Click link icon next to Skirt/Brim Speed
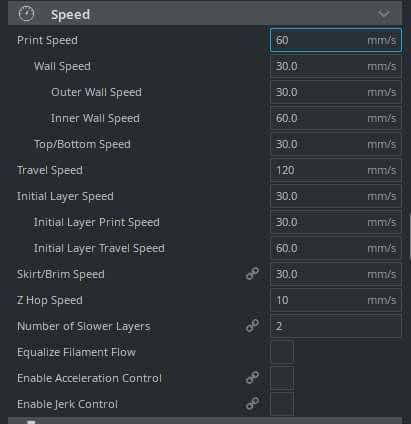 point(252,274)
